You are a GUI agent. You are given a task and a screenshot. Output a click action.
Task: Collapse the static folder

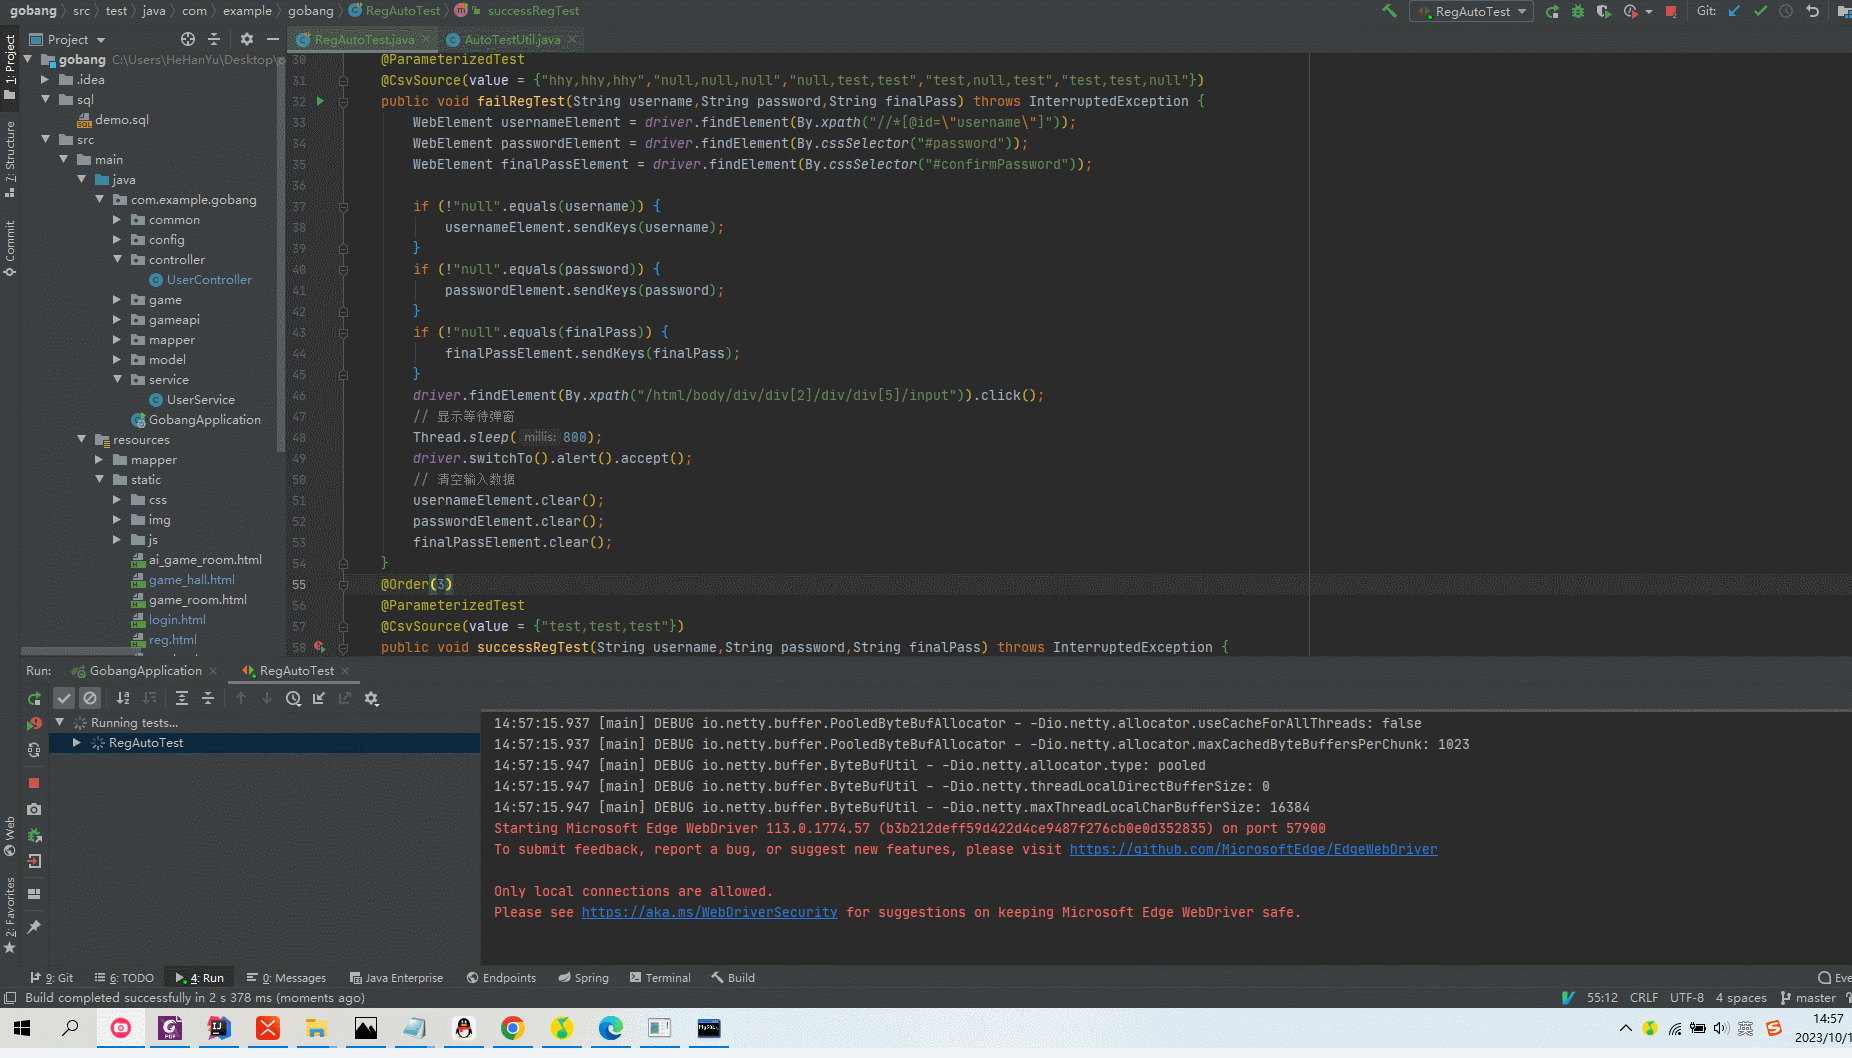tap(99, 479)
